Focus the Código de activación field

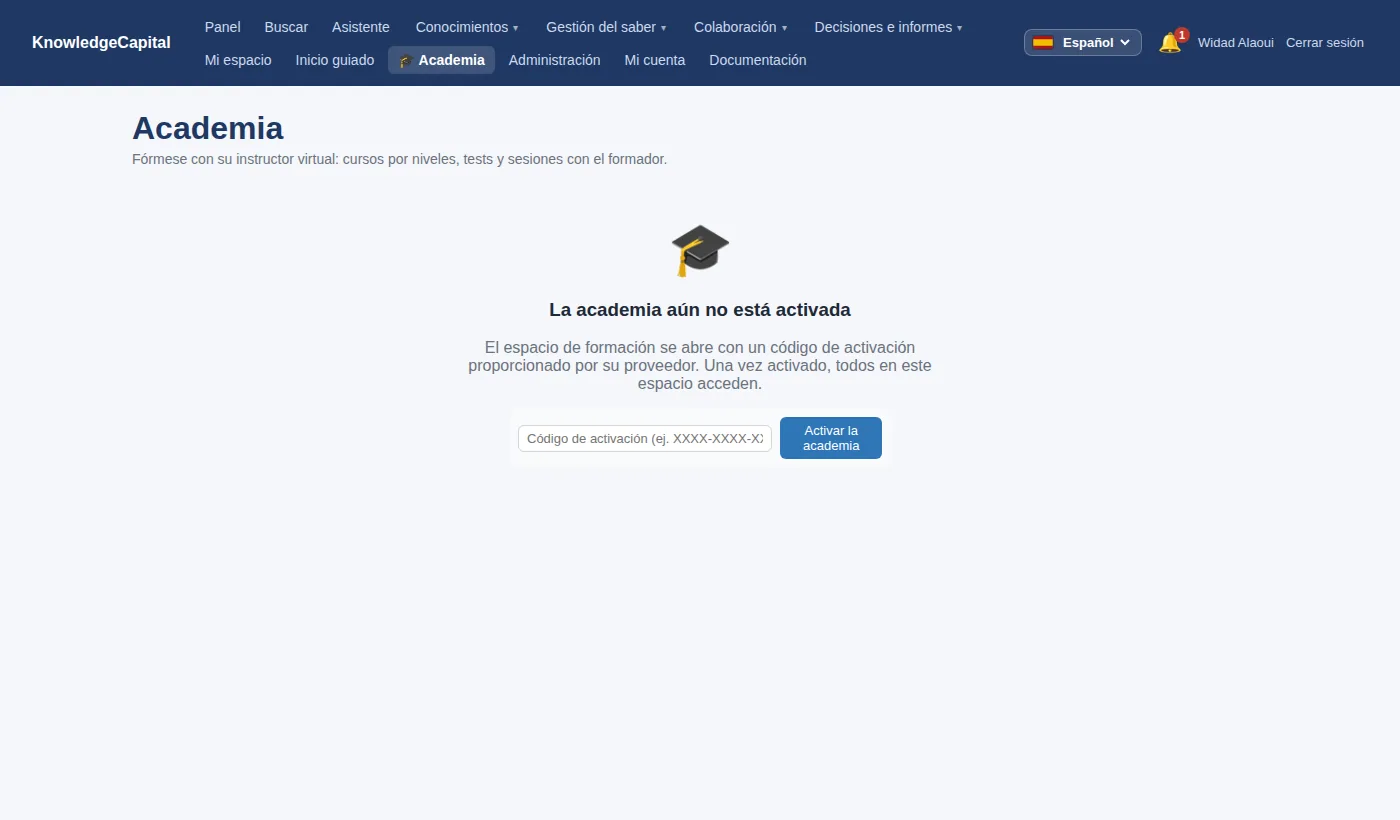point(645,438)
